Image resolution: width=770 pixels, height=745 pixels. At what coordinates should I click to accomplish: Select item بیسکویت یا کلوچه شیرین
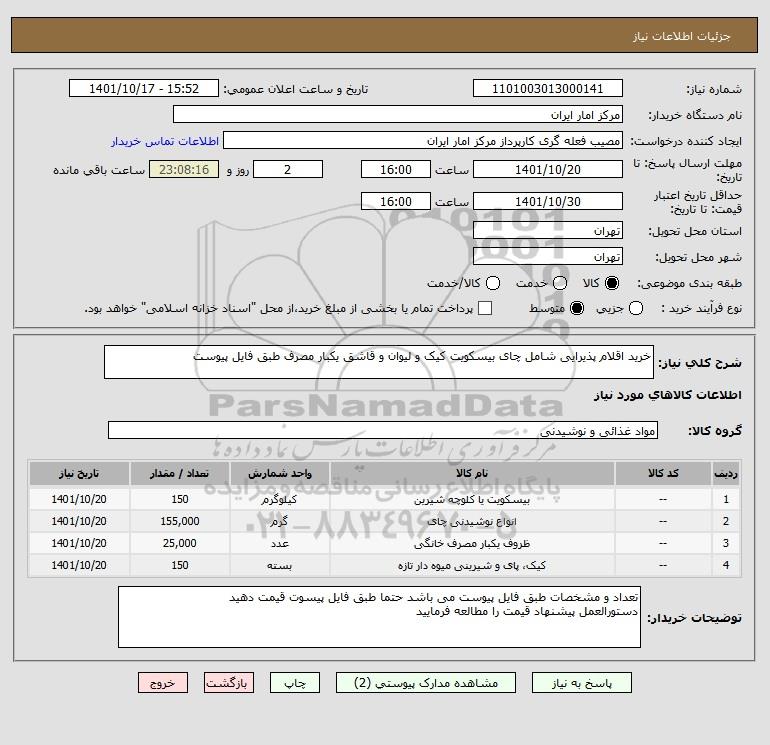[472, 500]
